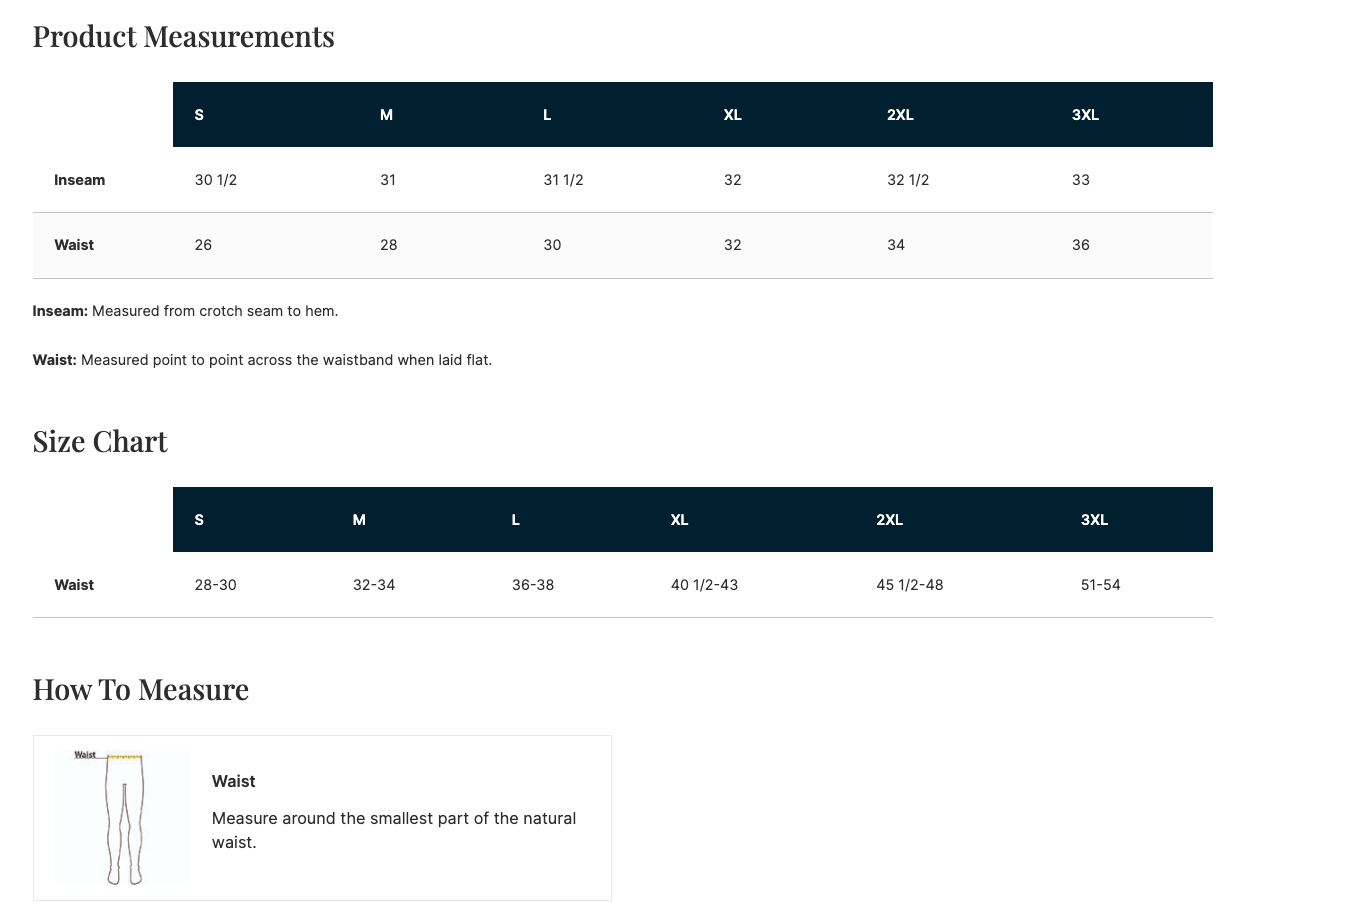Click the Inseam row label
Screen dimensions: 1357x919
point(80,180)
